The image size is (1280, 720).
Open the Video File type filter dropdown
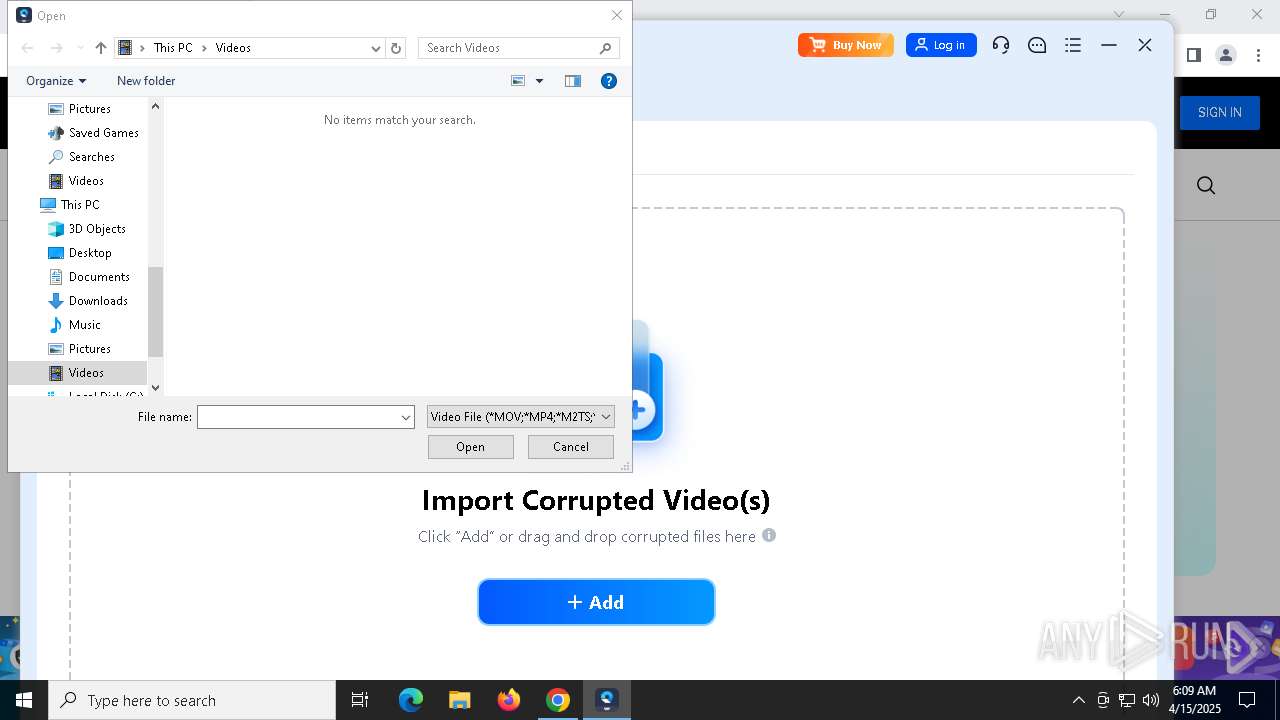click(521, 417)
